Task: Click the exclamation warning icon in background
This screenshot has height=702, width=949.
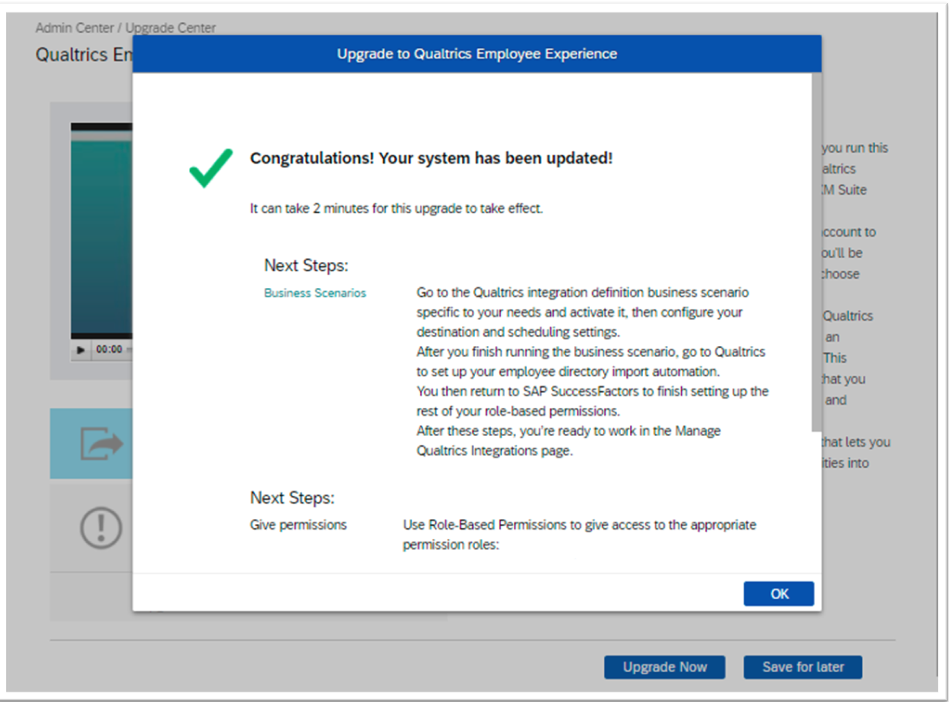Action: tap(101, 528)
